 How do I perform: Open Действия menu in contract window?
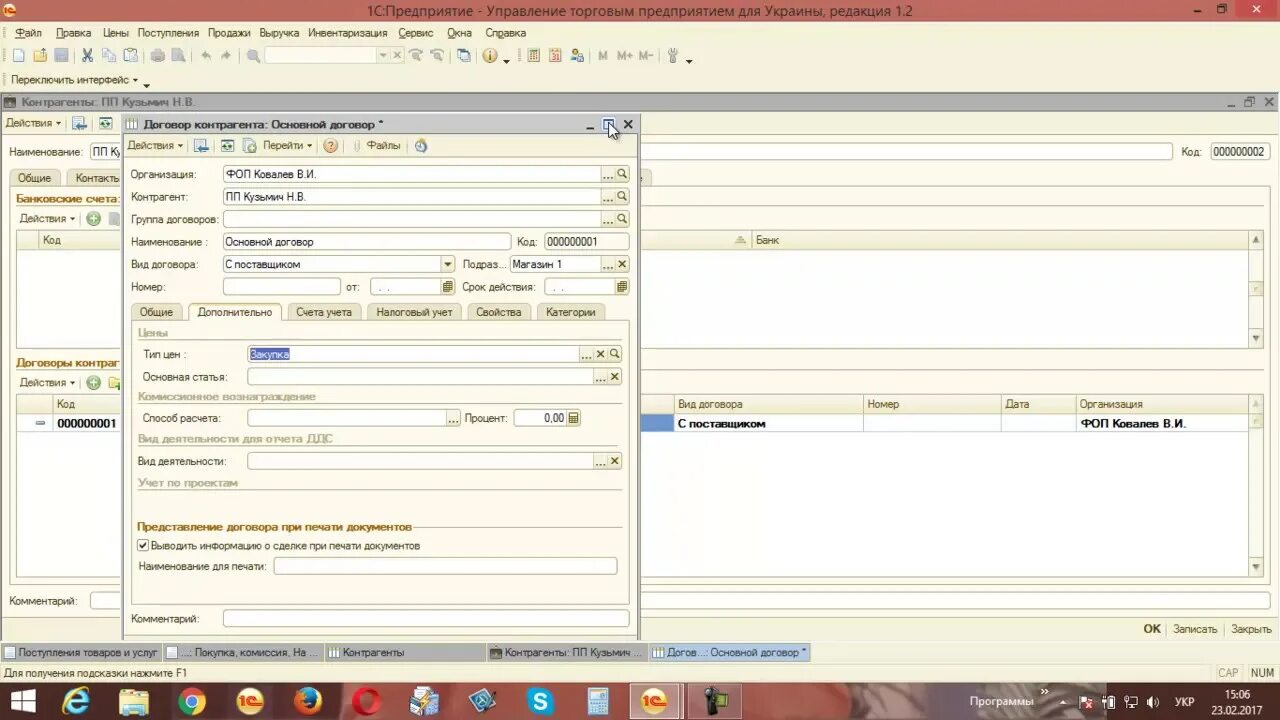click(x=155, y=146)
